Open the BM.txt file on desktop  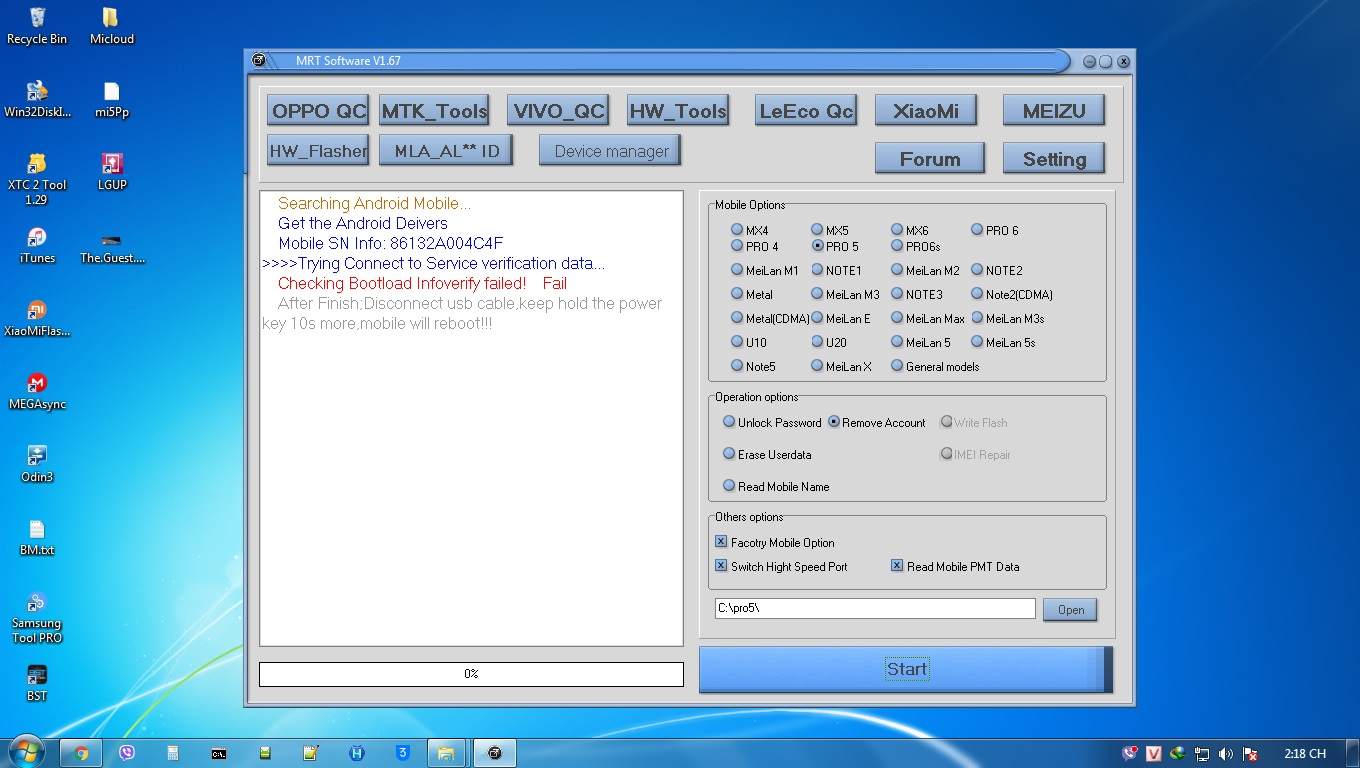click(37, 537)
